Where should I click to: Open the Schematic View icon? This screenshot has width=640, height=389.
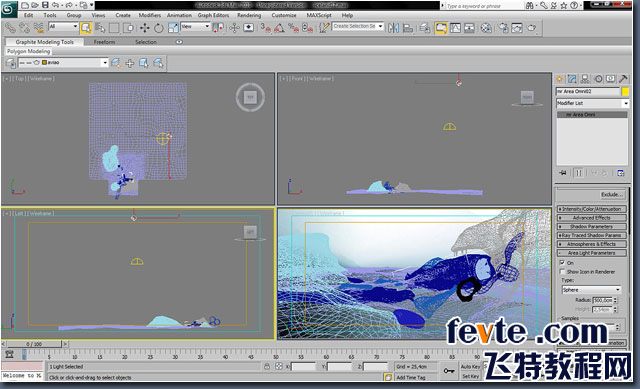(470, 28)
